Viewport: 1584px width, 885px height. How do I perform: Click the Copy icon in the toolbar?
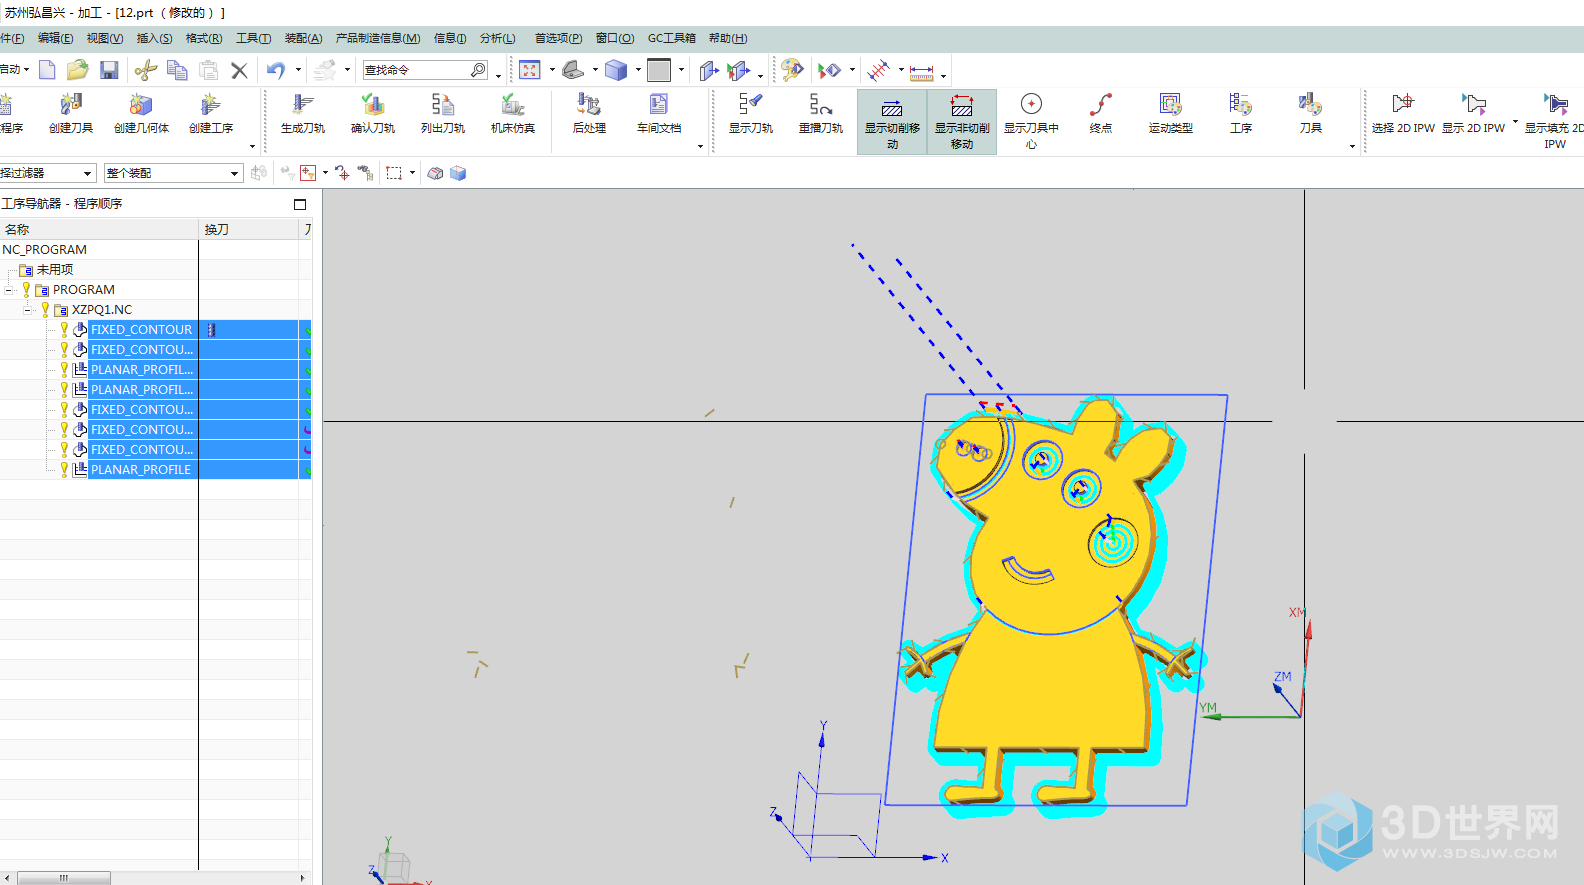[177, 70]
